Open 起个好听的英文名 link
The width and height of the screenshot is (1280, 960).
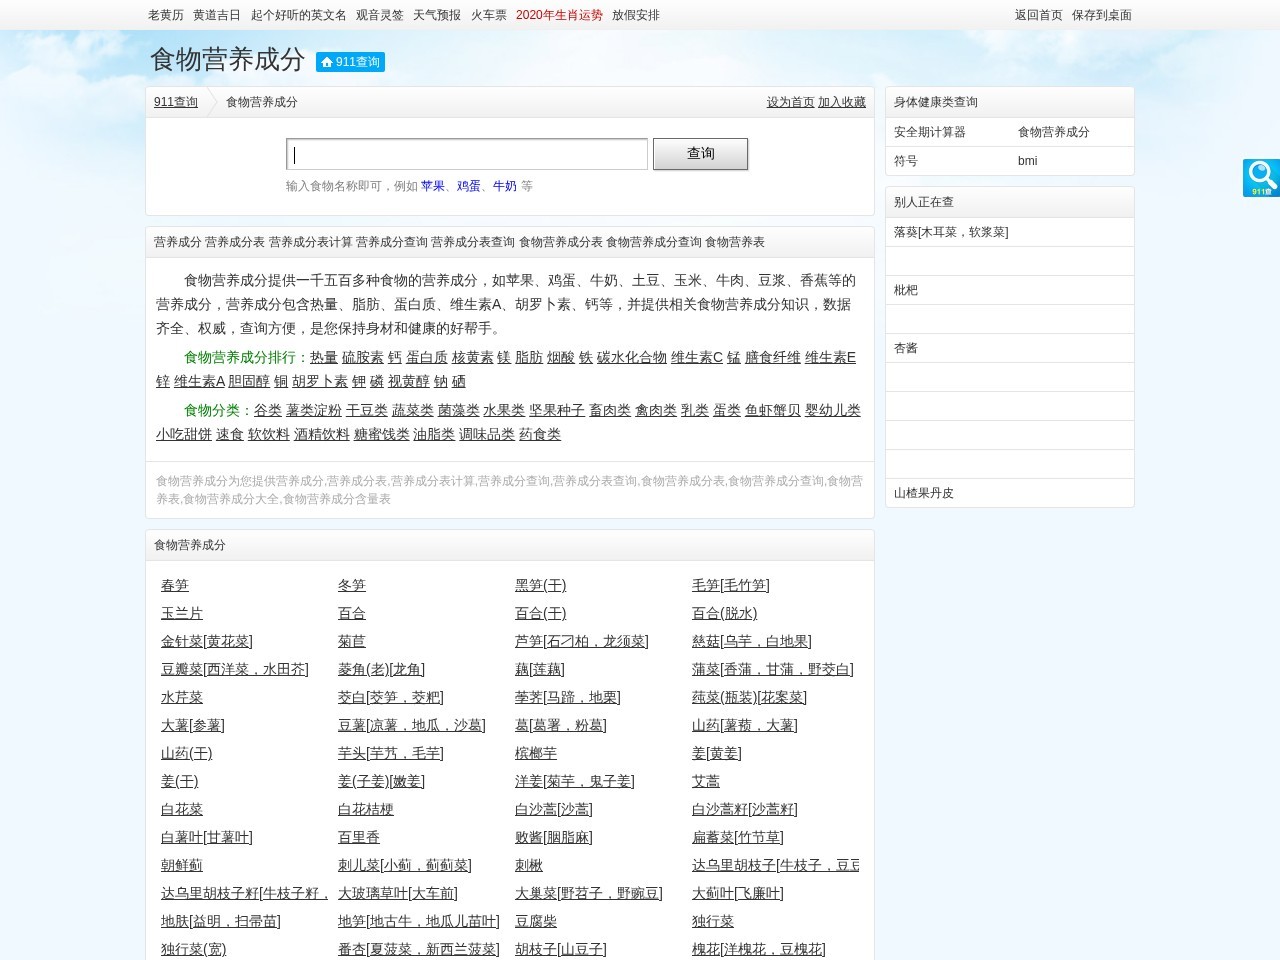[x=299, y=15]
